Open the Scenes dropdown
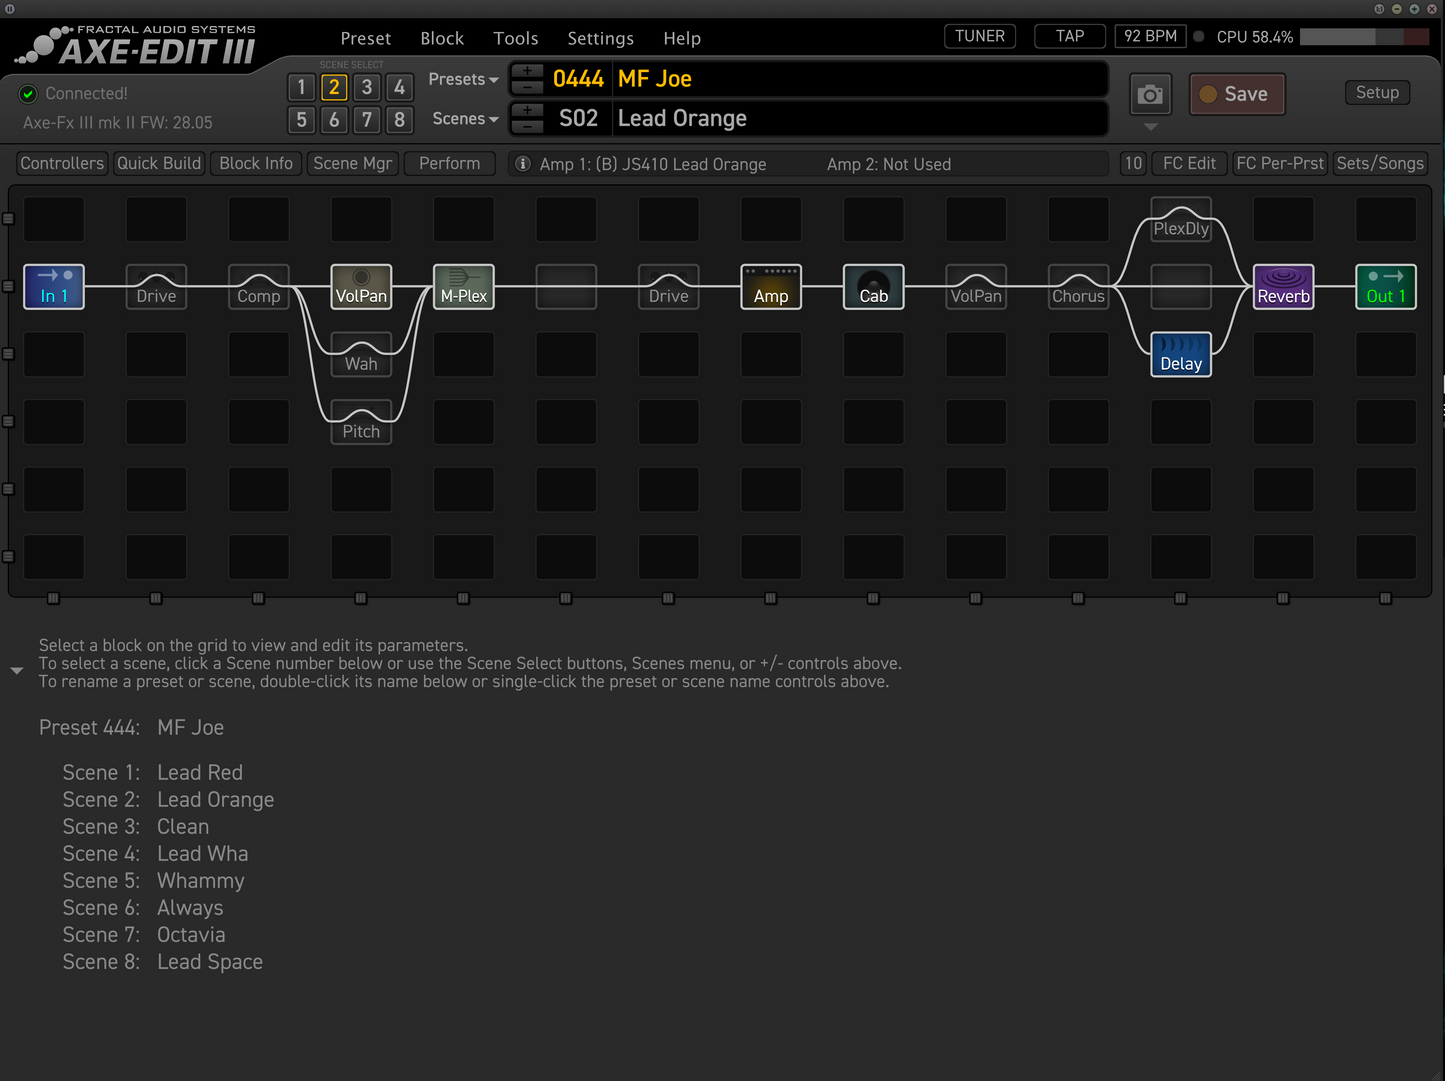The height and width of the screenshot is (1081, 1445). (x=464, y=118)
